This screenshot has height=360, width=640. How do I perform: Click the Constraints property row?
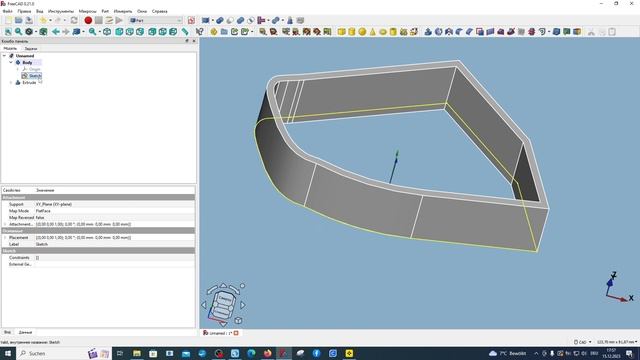98,258
